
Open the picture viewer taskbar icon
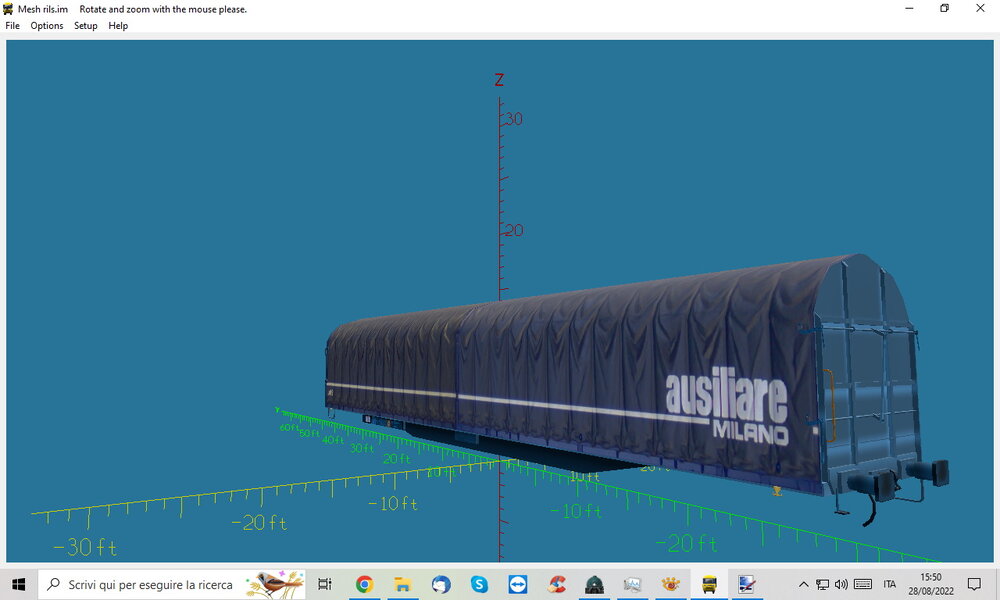click(x=632, y=584)
